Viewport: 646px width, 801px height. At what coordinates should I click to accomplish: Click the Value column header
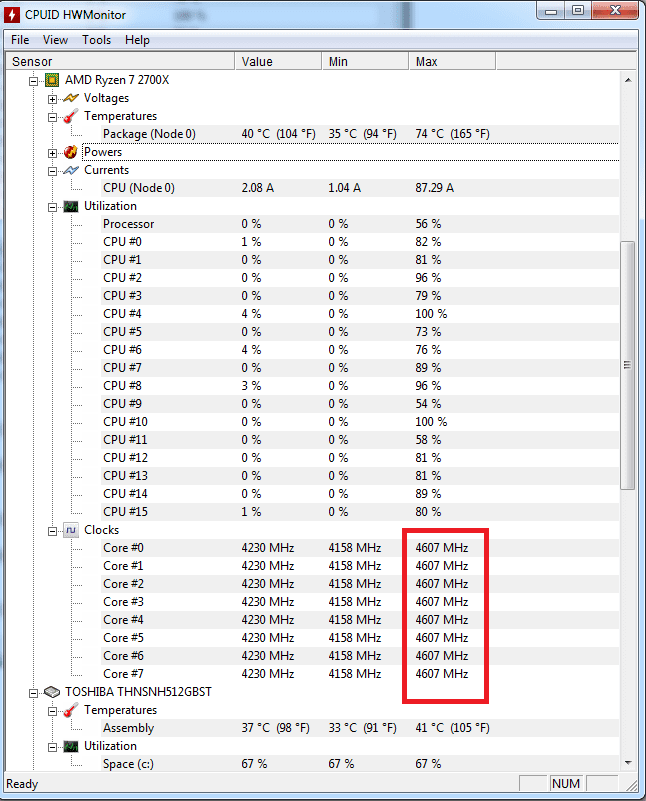tap(278, 61)
